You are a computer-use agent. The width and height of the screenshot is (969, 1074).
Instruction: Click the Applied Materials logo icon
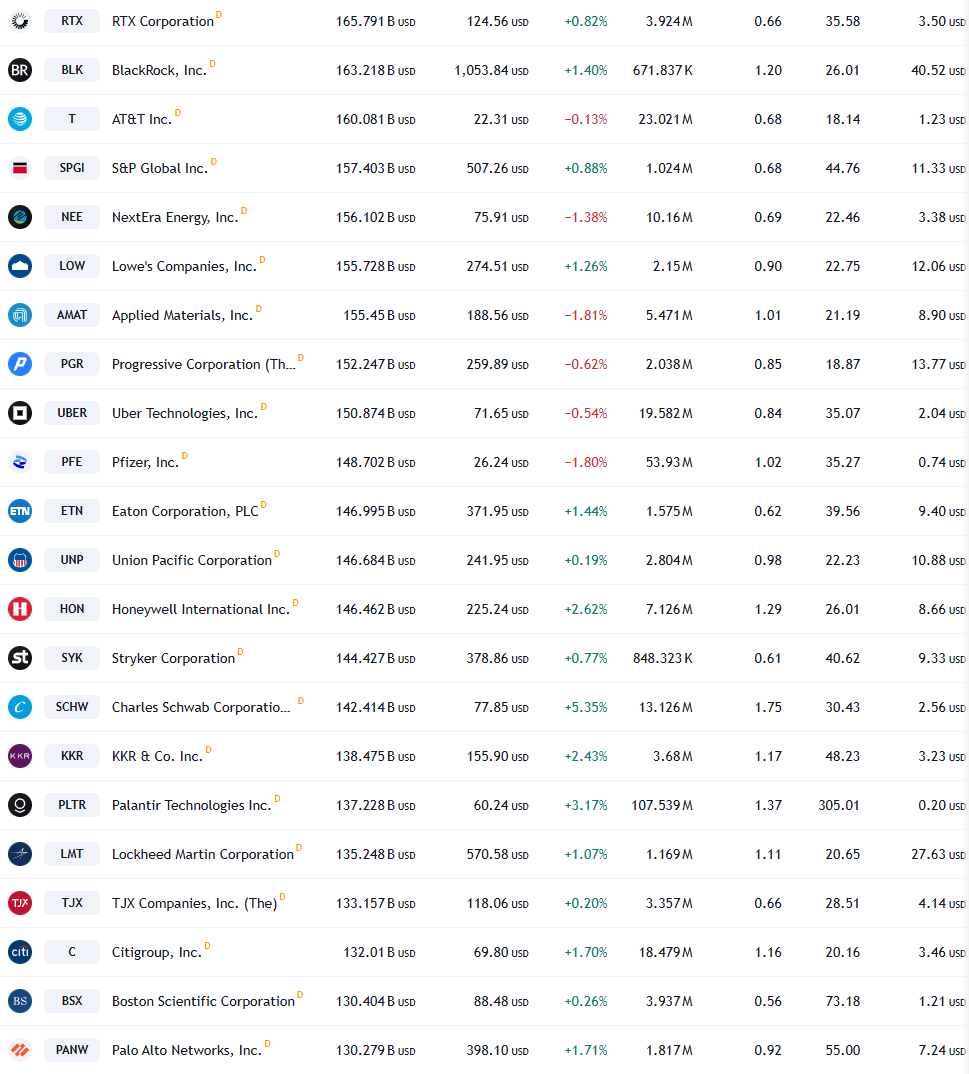[x=20, y=315]
